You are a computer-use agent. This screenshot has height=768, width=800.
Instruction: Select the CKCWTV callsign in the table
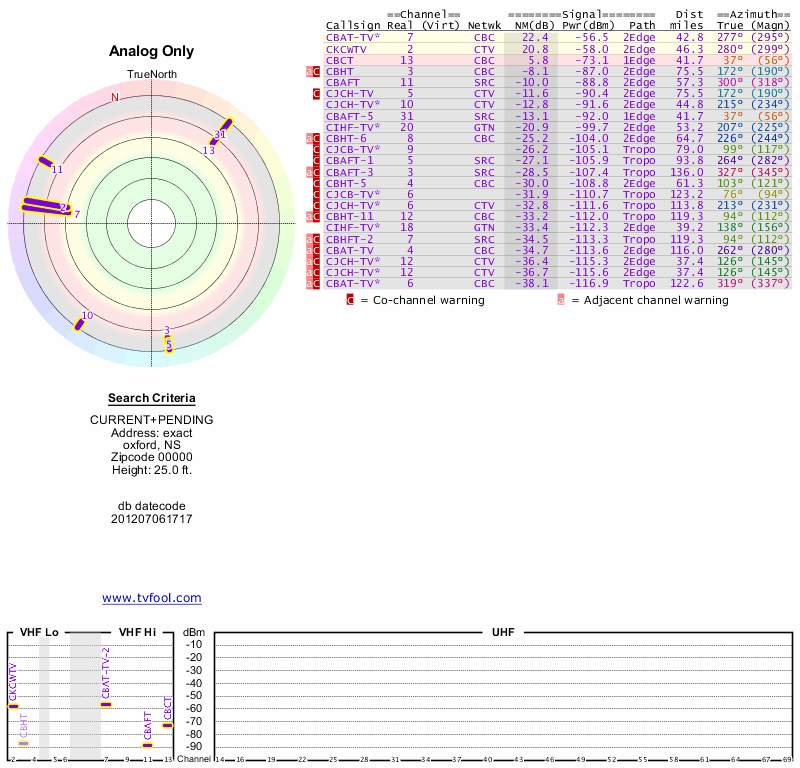point(346,48)
